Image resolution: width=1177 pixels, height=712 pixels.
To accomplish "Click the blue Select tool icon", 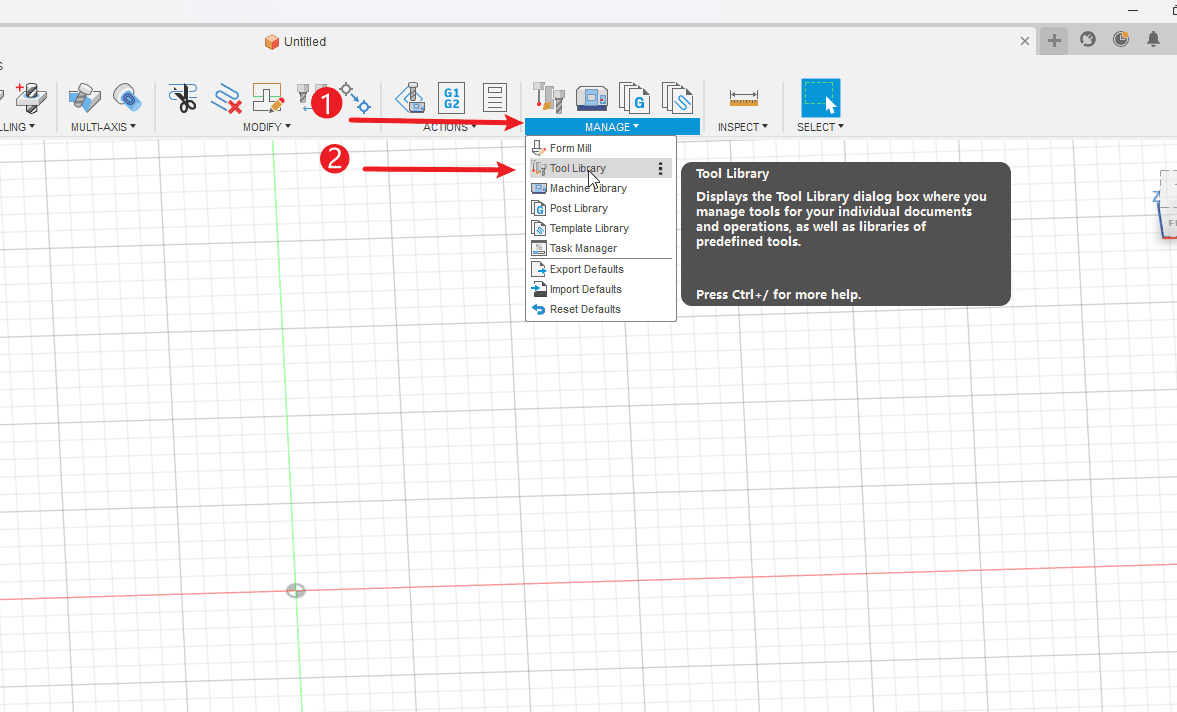I will [x=820, y=97].
